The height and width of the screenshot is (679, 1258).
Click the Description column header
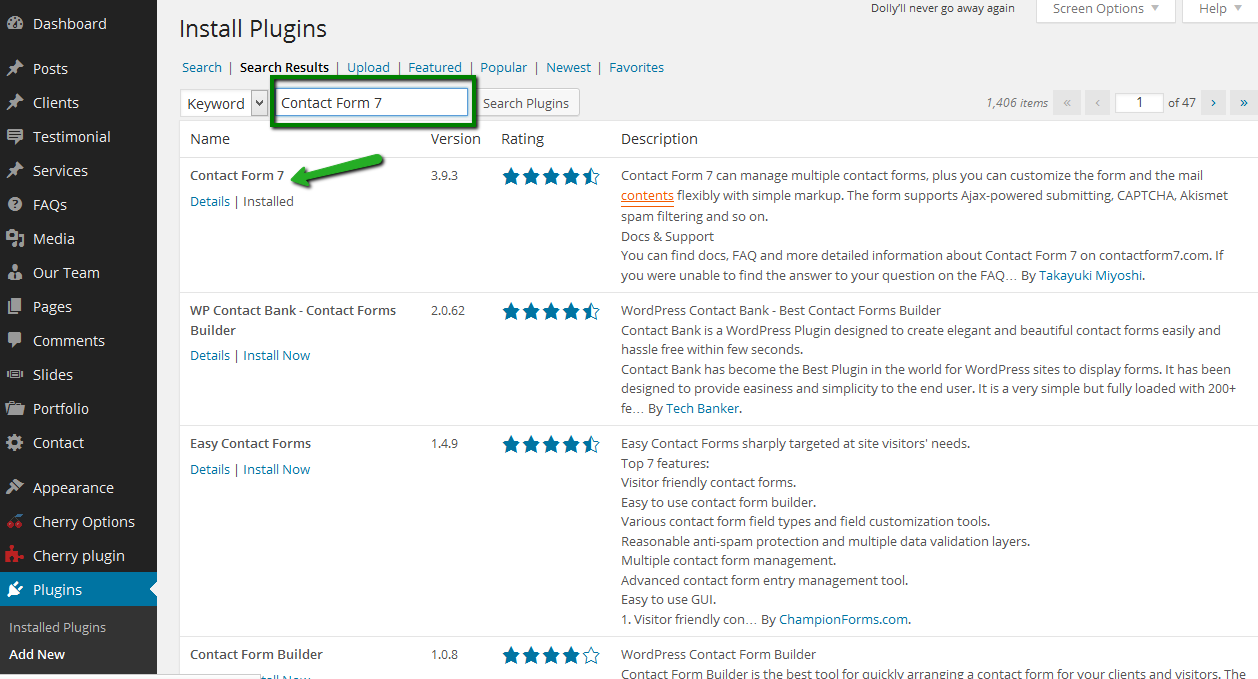pyautogui.click(x=659, y=139)
